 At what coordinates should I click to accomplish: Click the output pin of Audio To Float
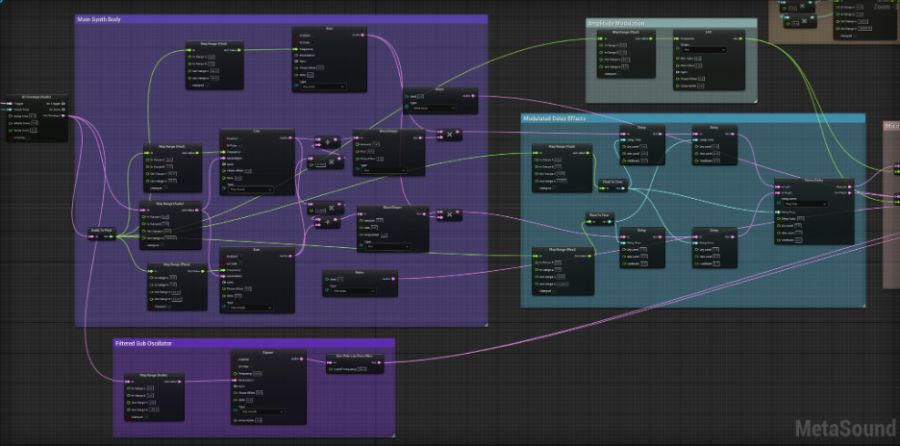pyautogui.click(x=111, y=237)
